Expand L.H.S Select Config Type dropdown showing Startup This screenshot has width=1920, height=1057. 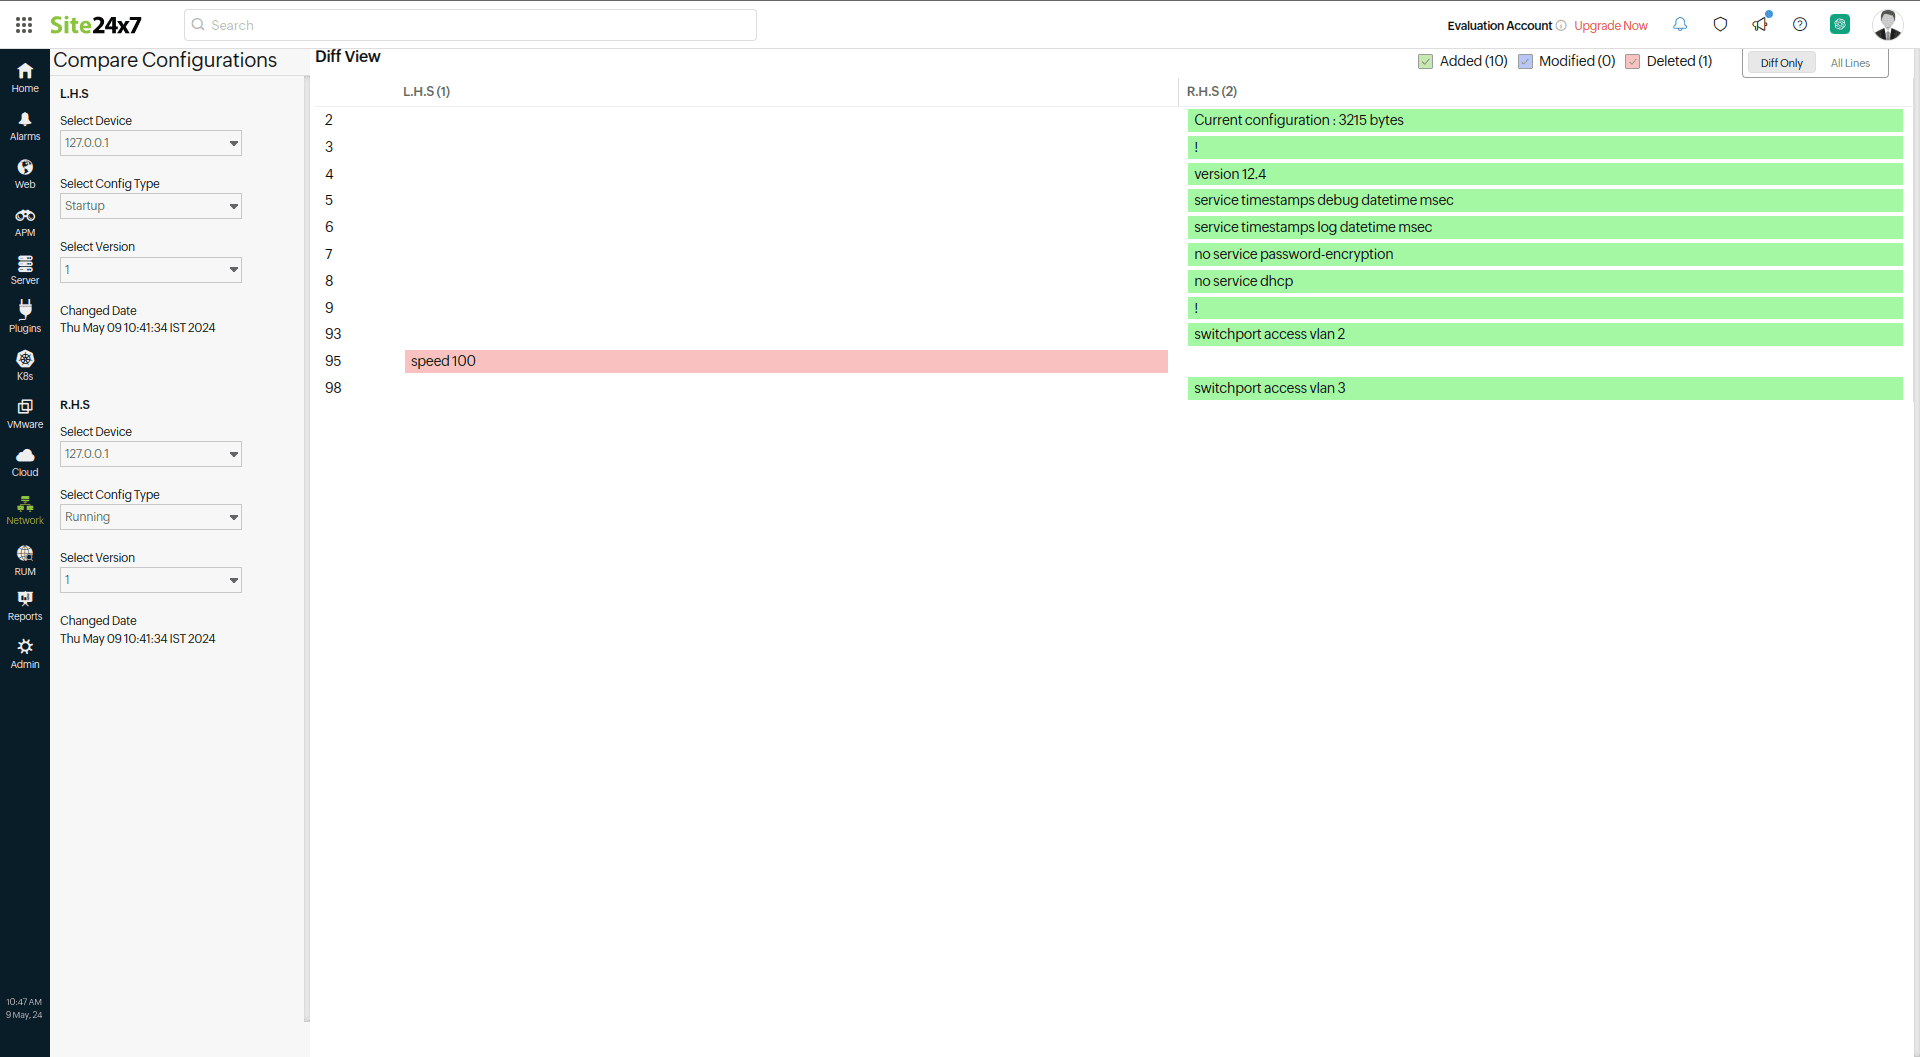coord(151,206)
